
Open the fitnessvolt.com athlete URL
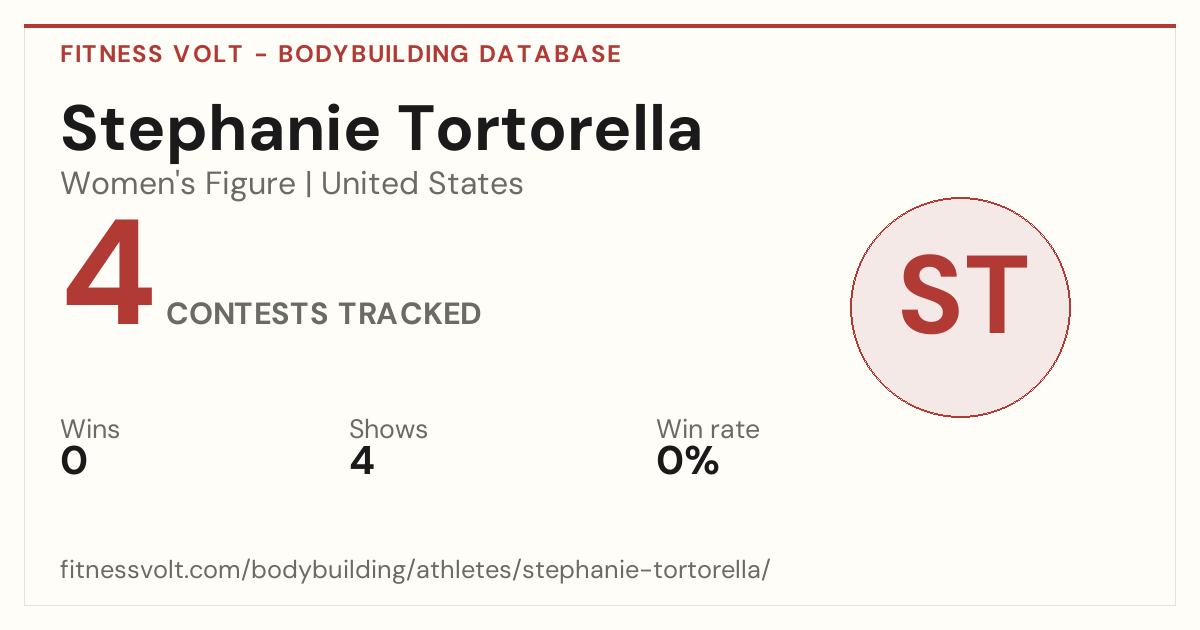tap(415, 570)
